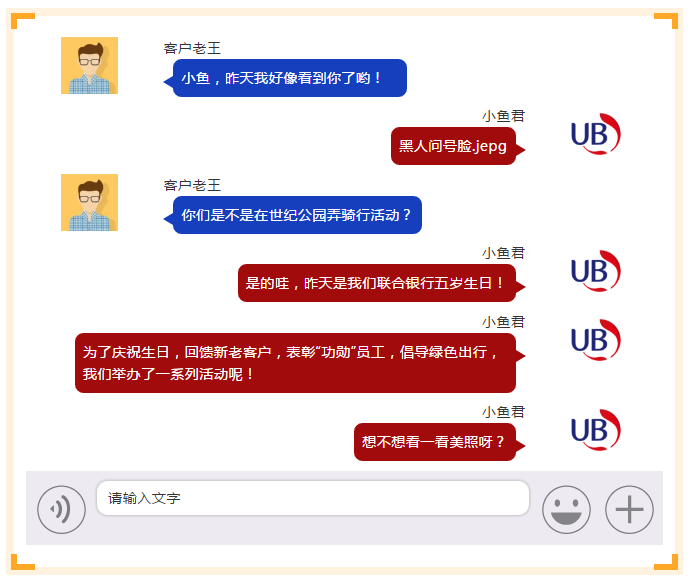Click the second 客户老王 sender name

click(x=192, y=185)
